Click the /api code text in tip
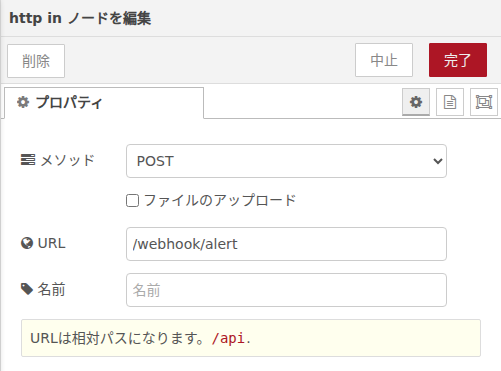501x371 pixels. (228, 338)
